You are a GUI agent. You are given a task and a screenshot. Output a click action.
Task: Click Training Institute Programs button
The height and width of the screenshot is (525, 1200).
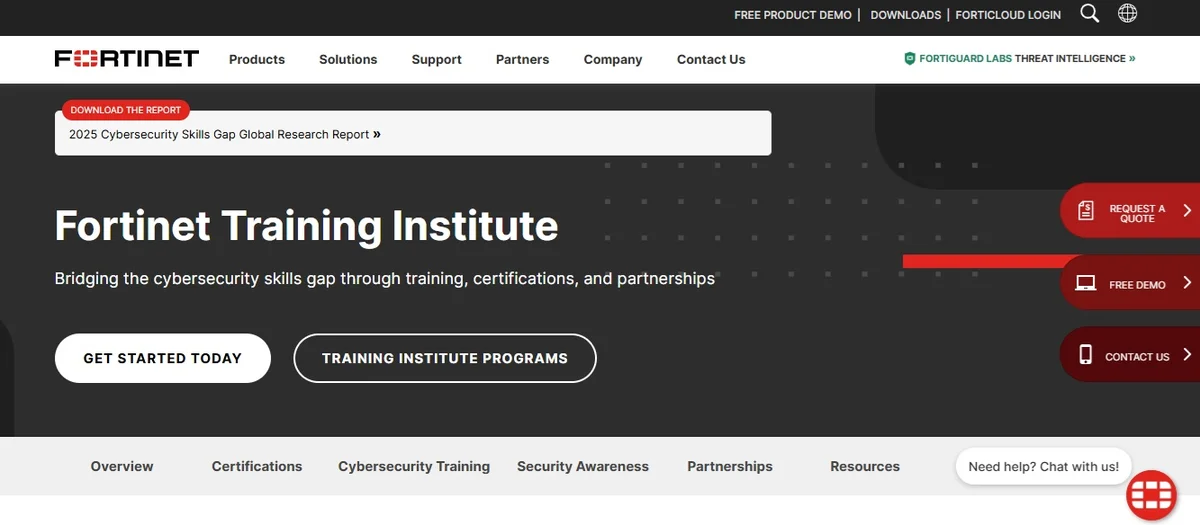point(445,358)
